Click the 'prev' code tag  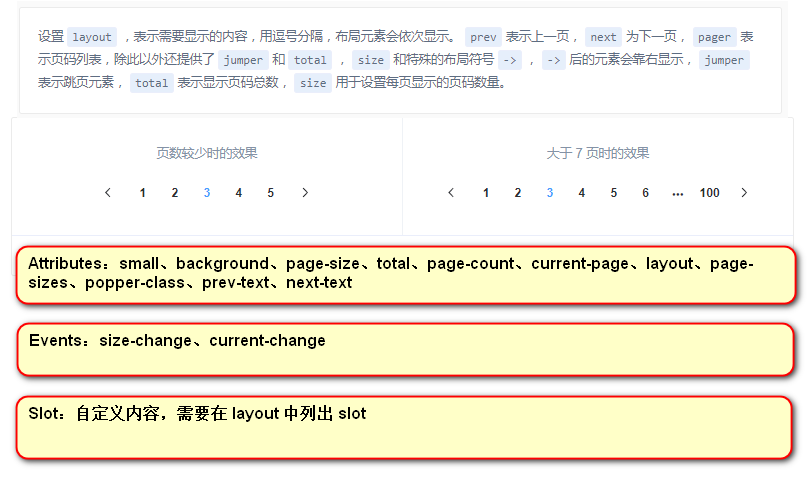coord(483,37)
